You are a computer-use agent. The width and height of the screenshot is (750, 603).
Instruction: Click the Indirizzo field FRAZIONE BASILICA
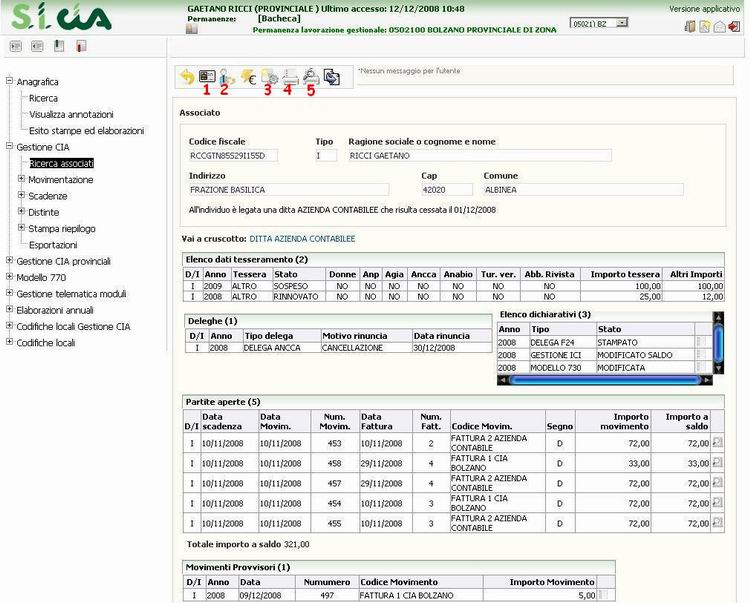288,190
